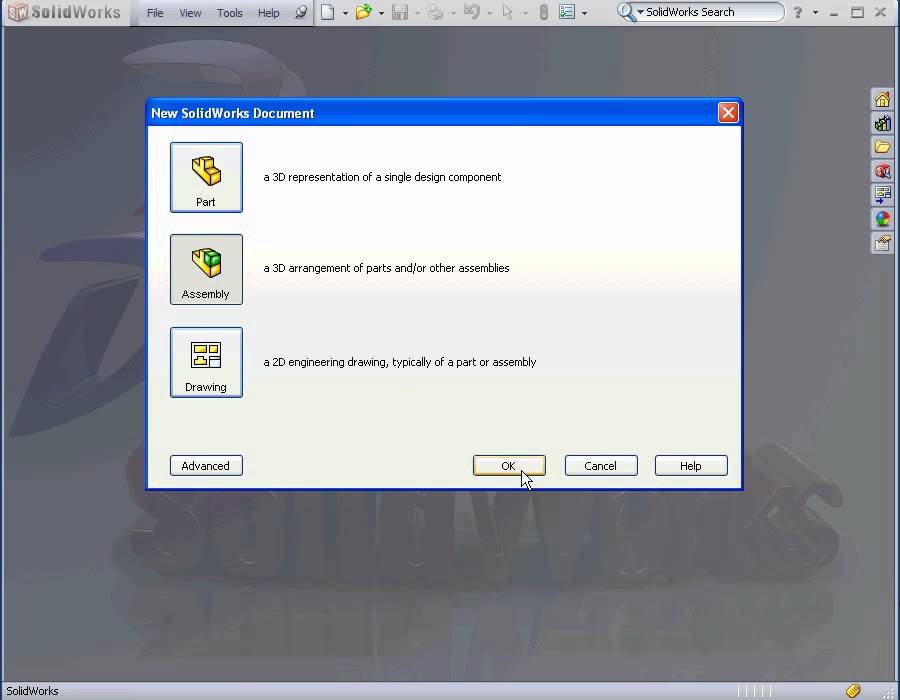
Task: Click the Advanced button
Action: coord(206,465)
